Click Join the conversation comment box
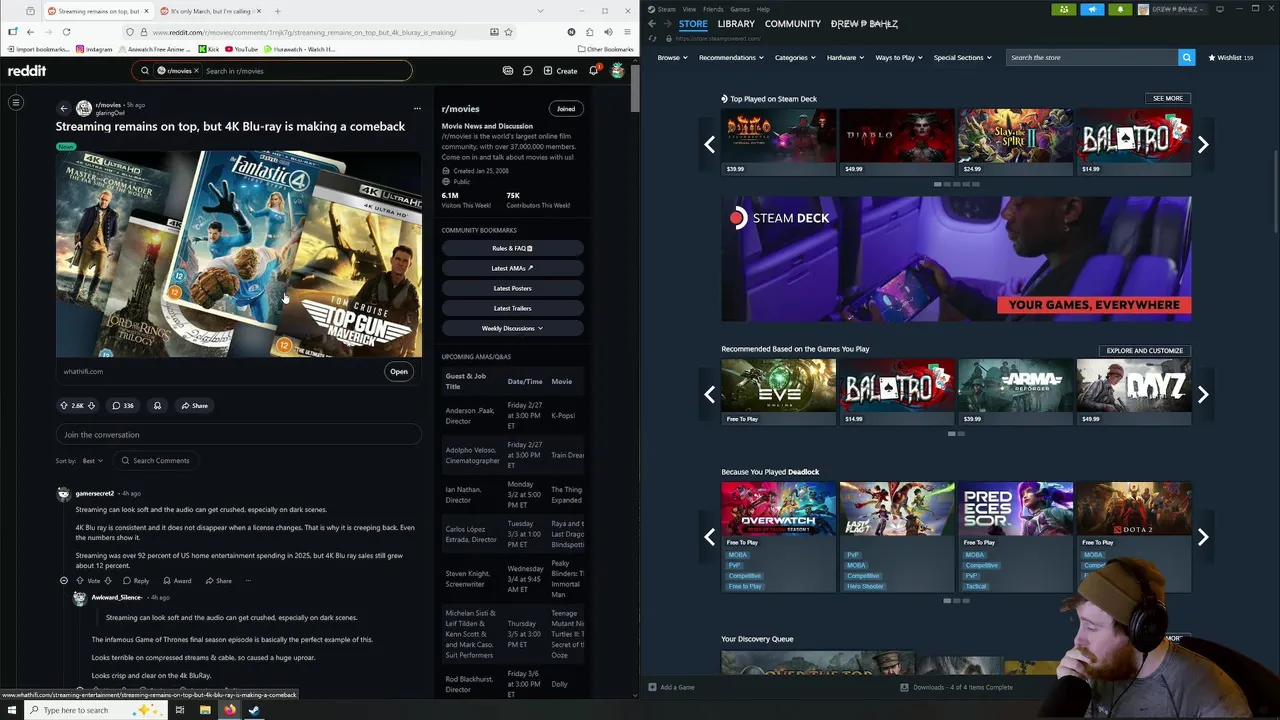This screenshot has width=1280, height=720. tap(239, 435)
